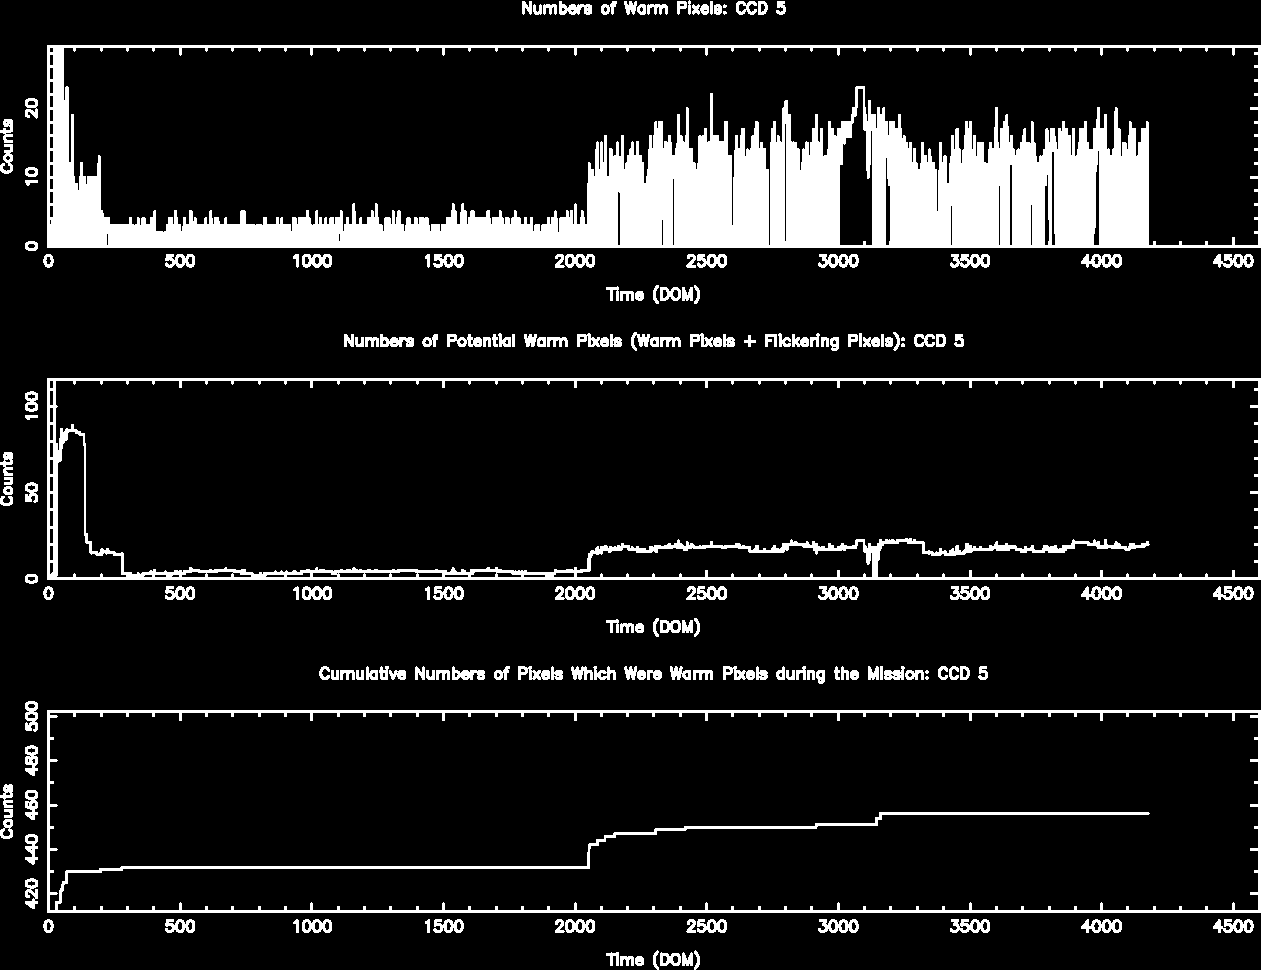Viewport: 1261px width, 970px height.
Task: Click the 'Numbers of Warm Pixels: CCD 5' title
Action: (653, 9)
